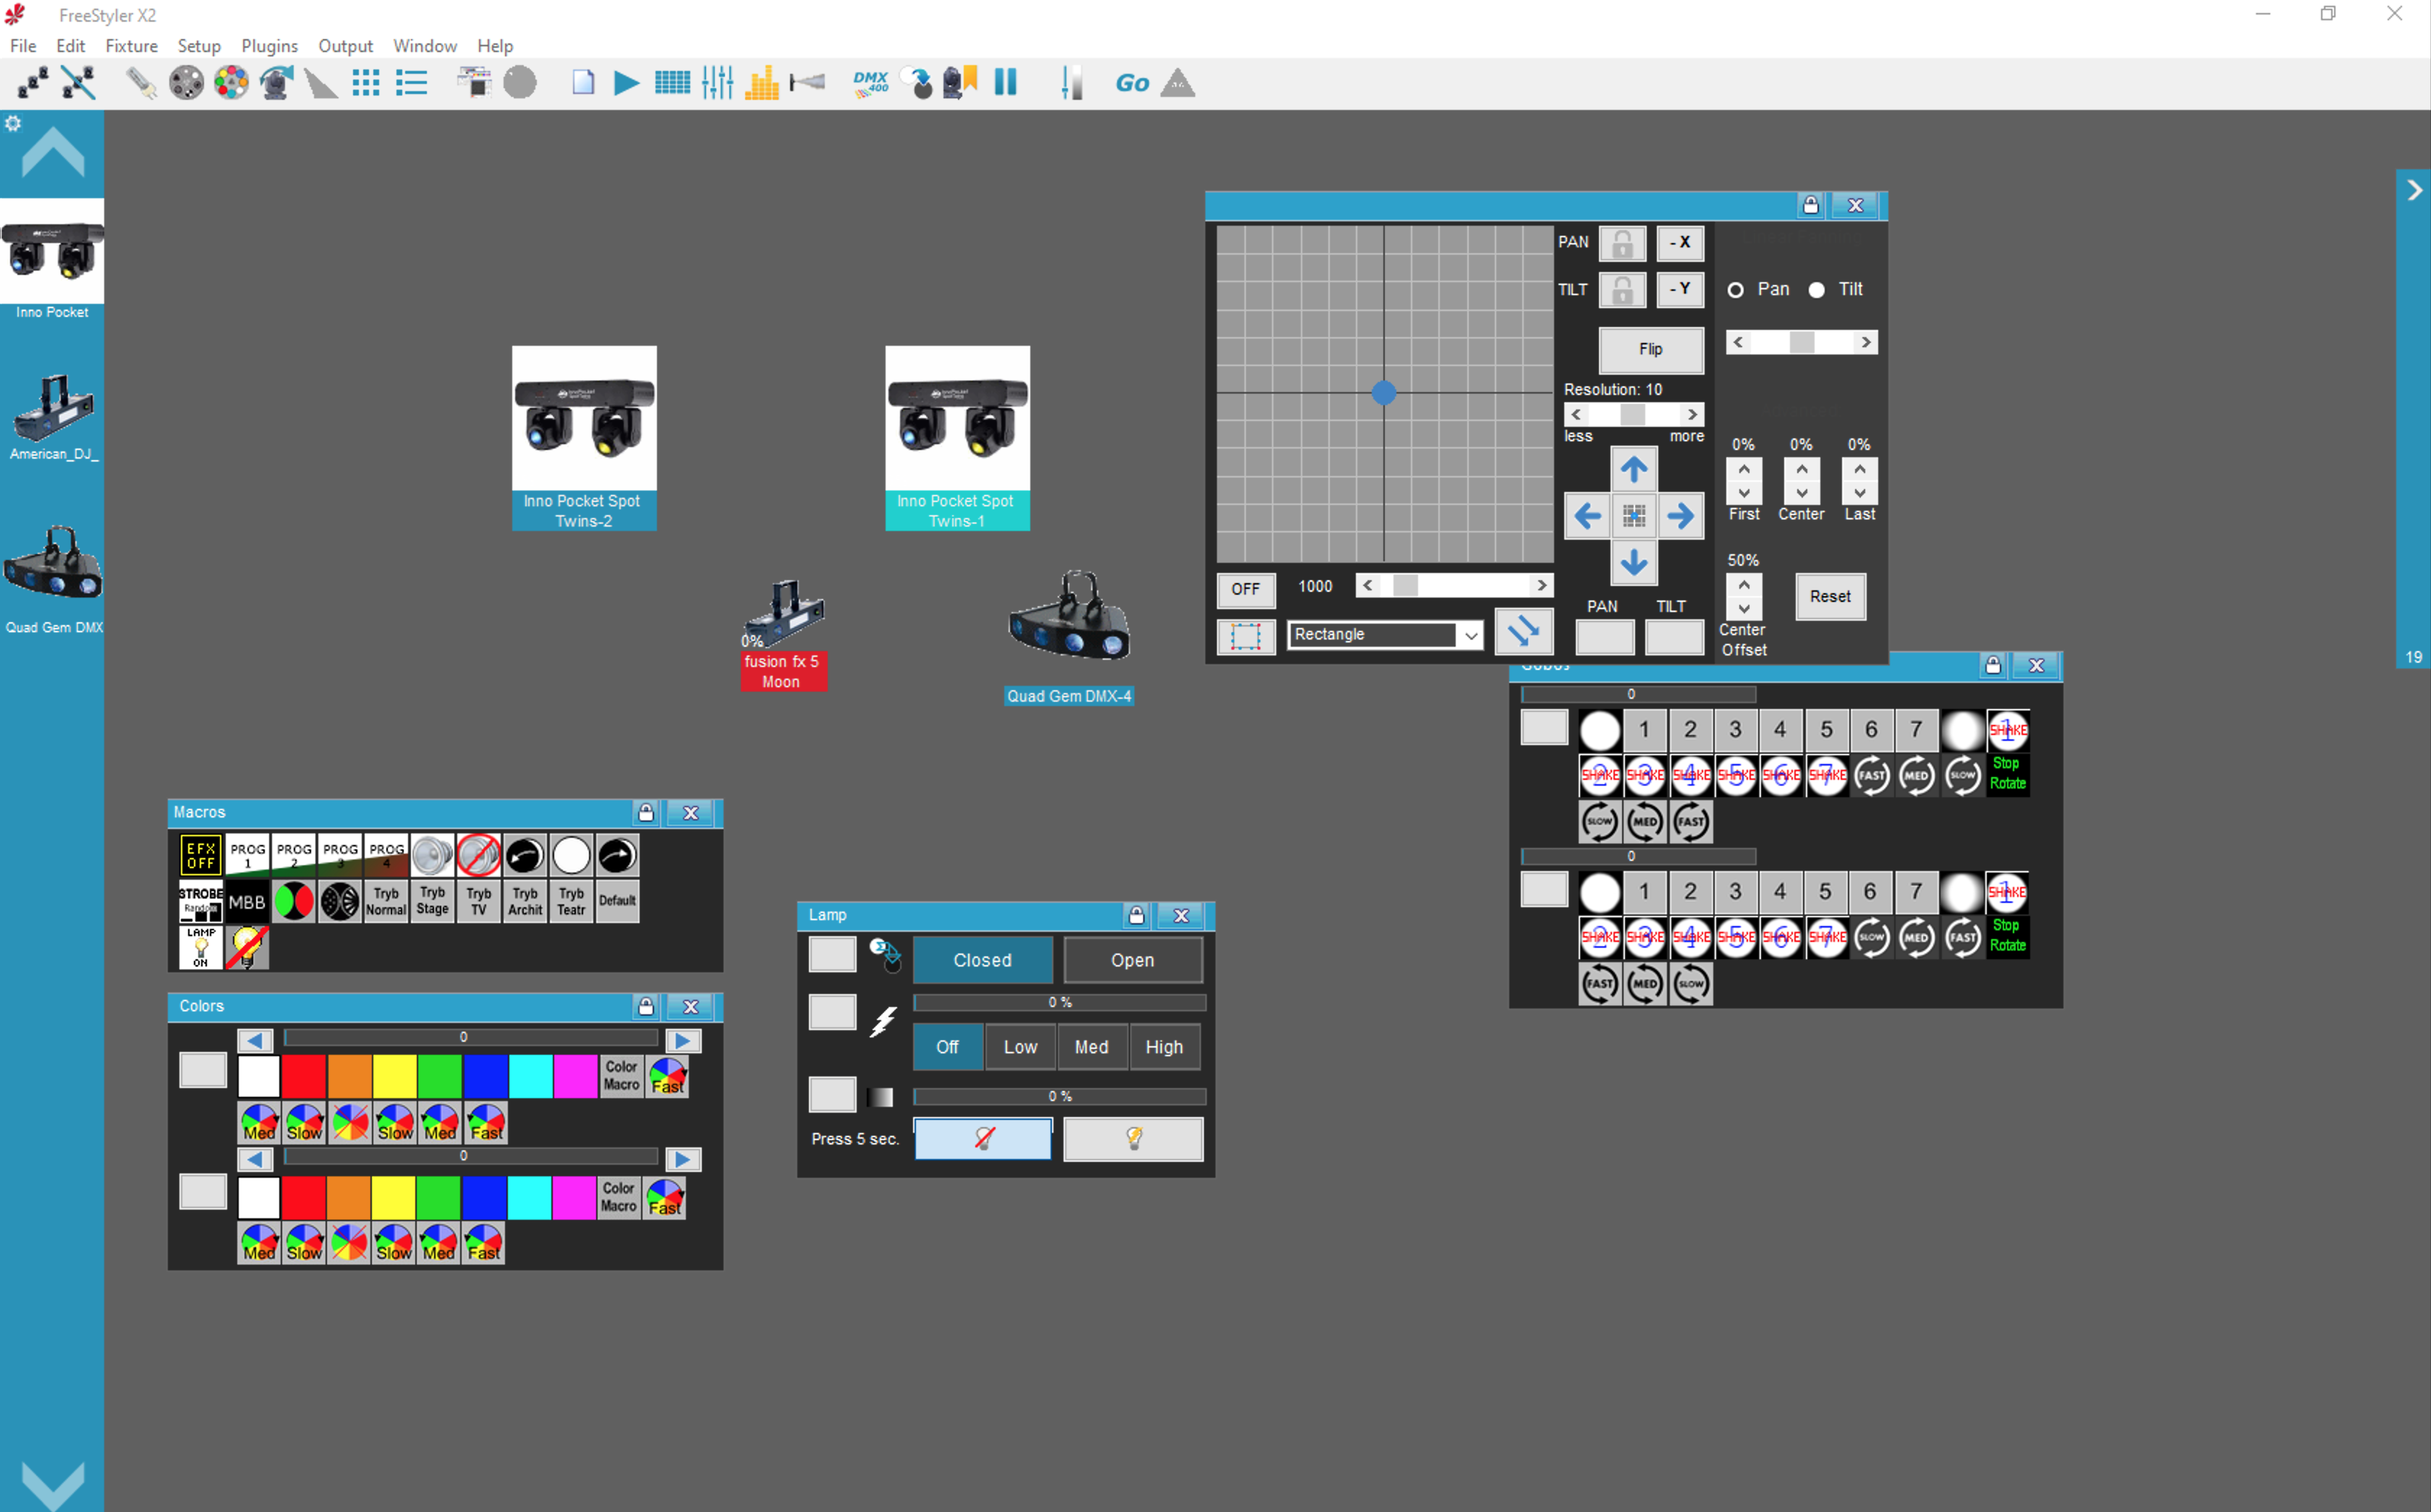Click the EFX OFF macro icon
The height and width of the screenshot is (1512, 2431).
coord(200,856)
